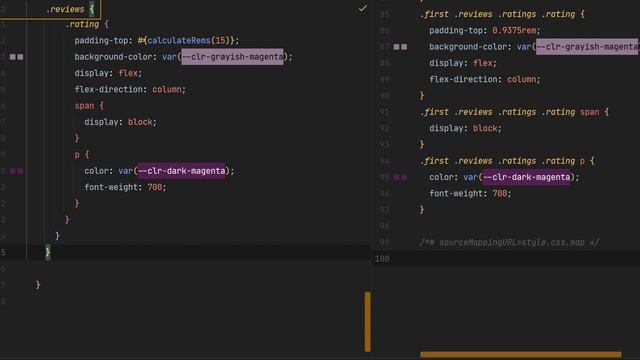This screenshot has width=640, height=360.
Task: Click ".first .reviews .ratings .rating span {" selector
Action: (x=515, y=112)
